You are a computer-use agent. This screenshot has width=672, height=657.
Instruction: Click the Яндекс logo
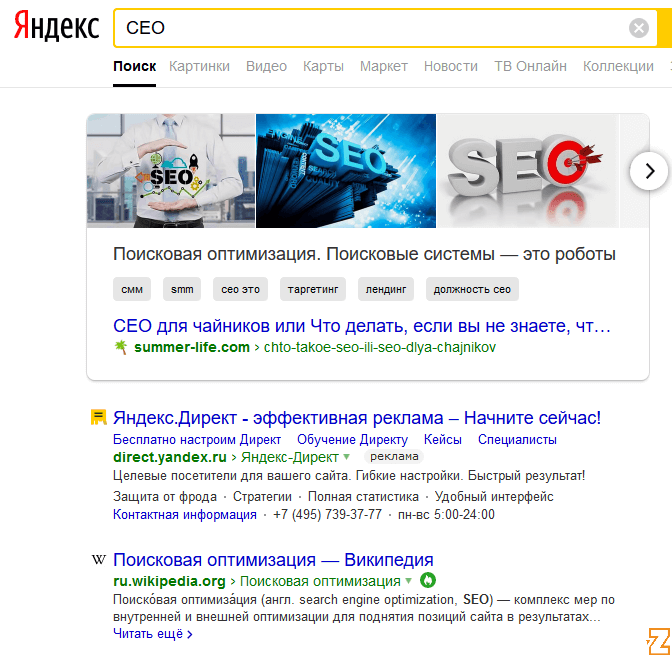(x=56, y=26)
